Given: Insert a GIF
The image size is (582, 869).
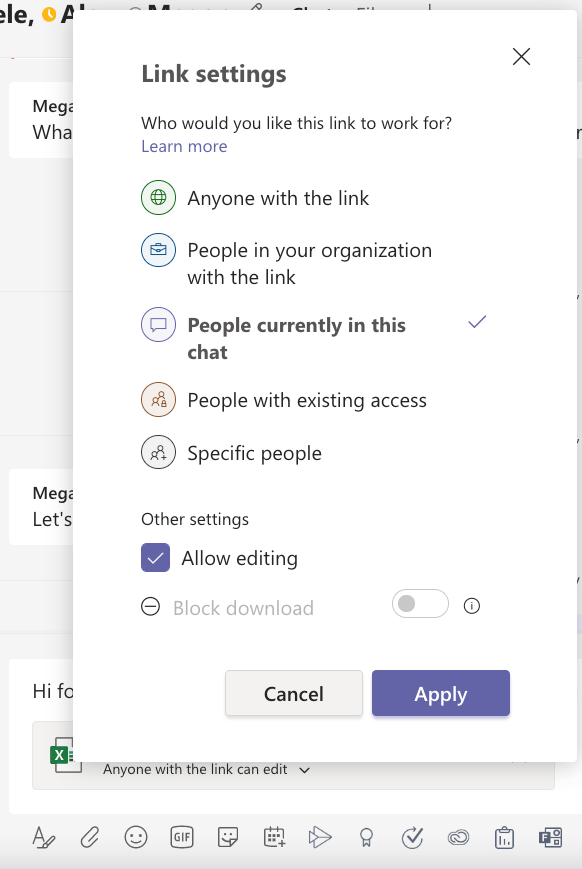Looking at the screenshot, I should click(182, 838).
